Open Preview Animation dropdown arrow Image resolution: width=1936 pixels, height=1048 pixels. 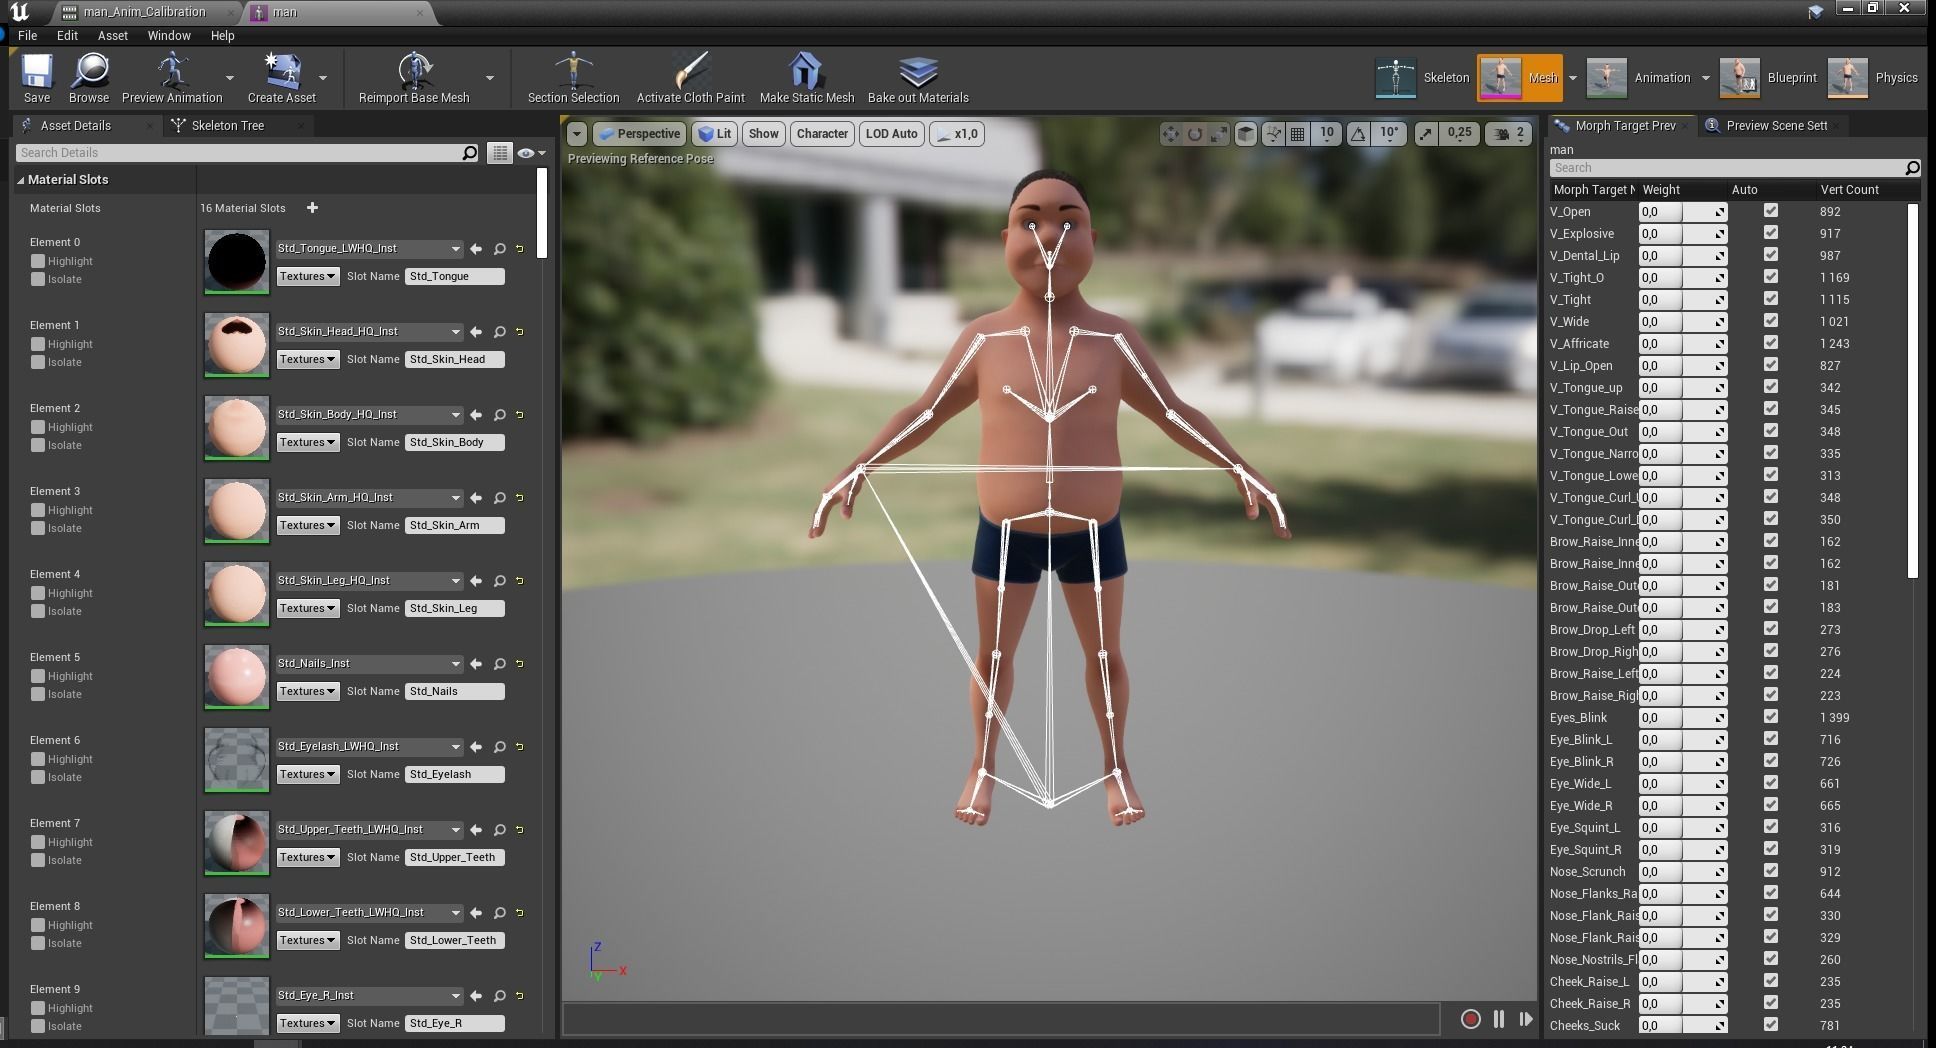pos(230,78)
